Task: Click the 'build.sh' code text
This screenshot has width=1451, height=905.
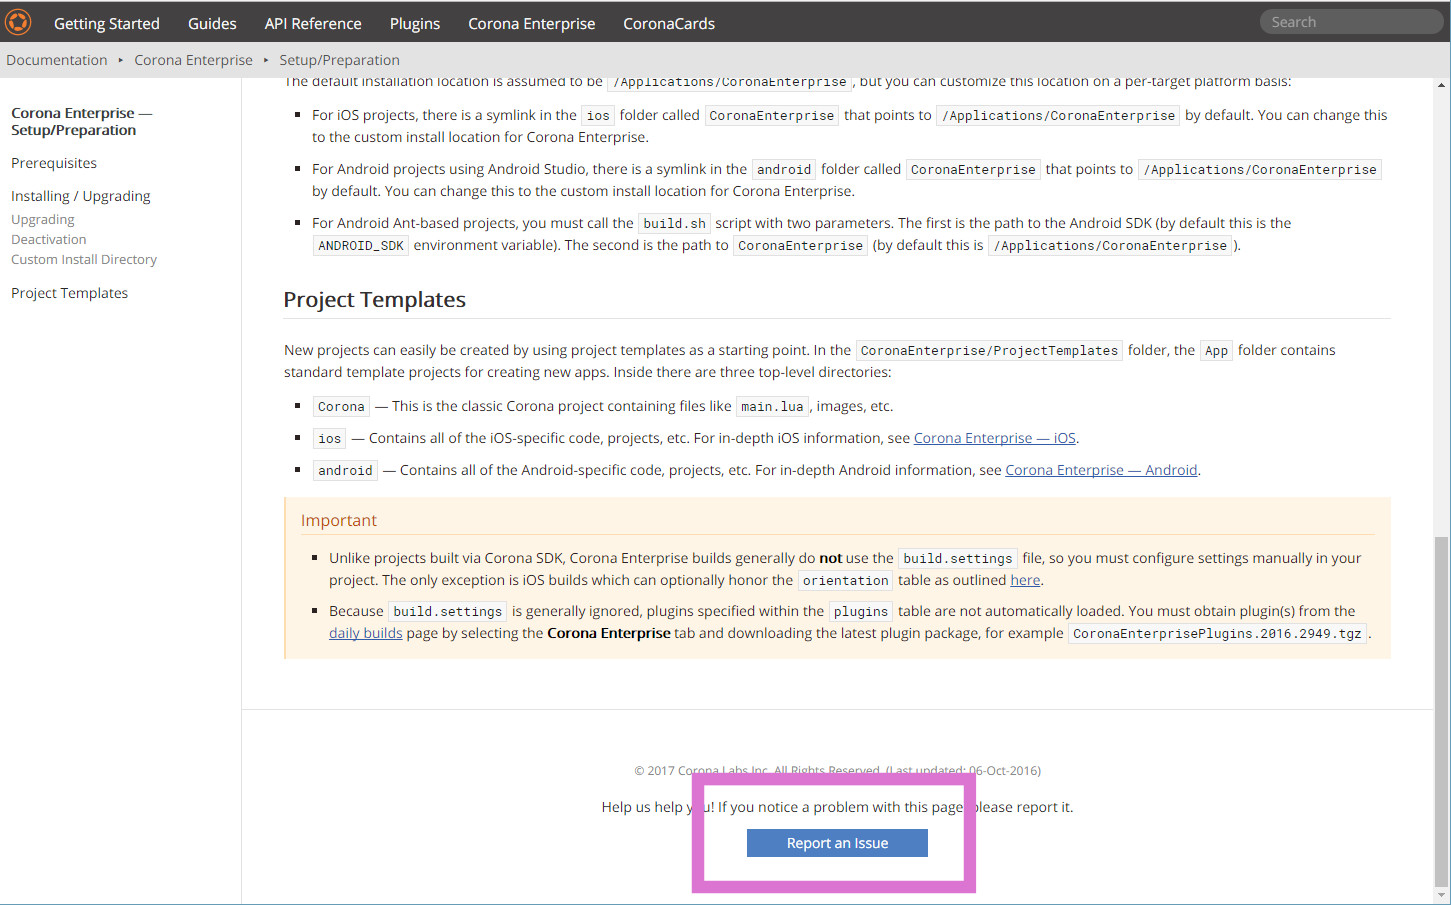Action: tap(674, 224)
